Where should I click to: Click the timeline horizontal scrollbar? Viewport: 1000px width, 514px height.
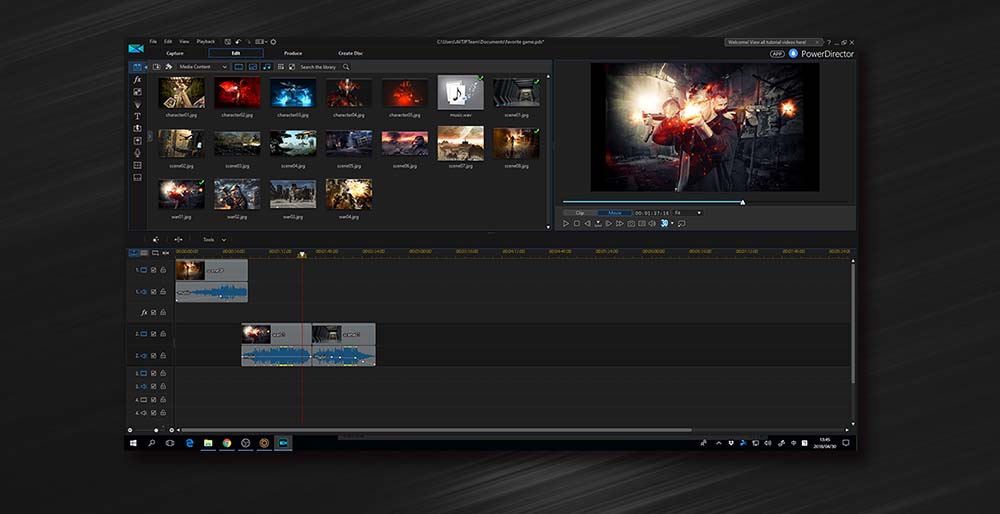click(x=436, y=430)
